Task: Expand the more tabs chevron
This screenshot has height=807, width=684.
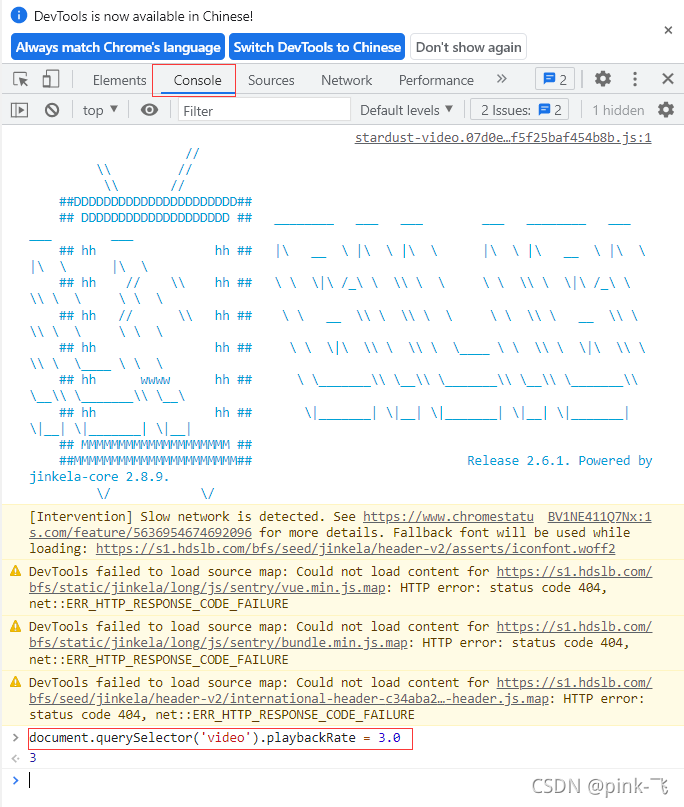Action: coord(502,79)
